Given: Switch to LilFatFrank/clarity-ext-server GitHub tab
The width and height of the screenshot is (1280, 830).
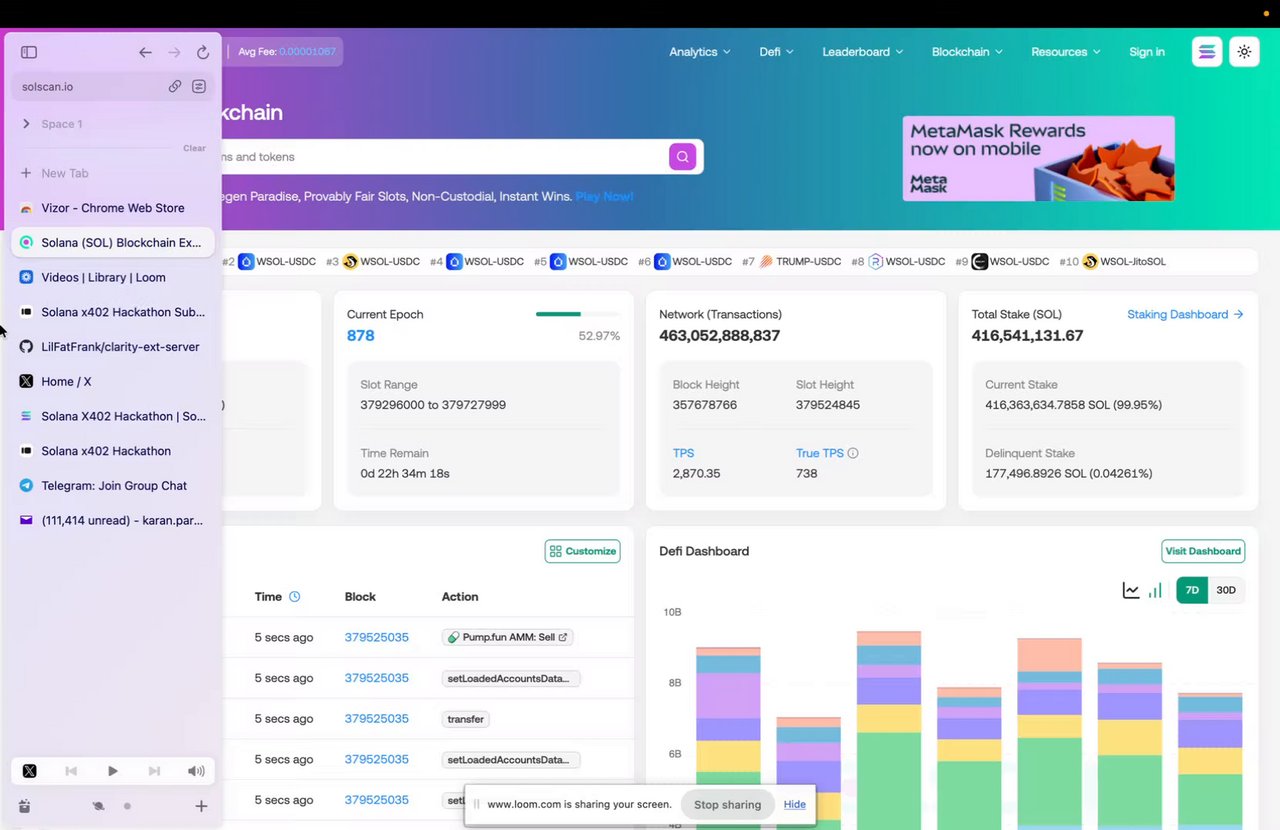Looking at the screenshot, I should (x=112, y=347).
